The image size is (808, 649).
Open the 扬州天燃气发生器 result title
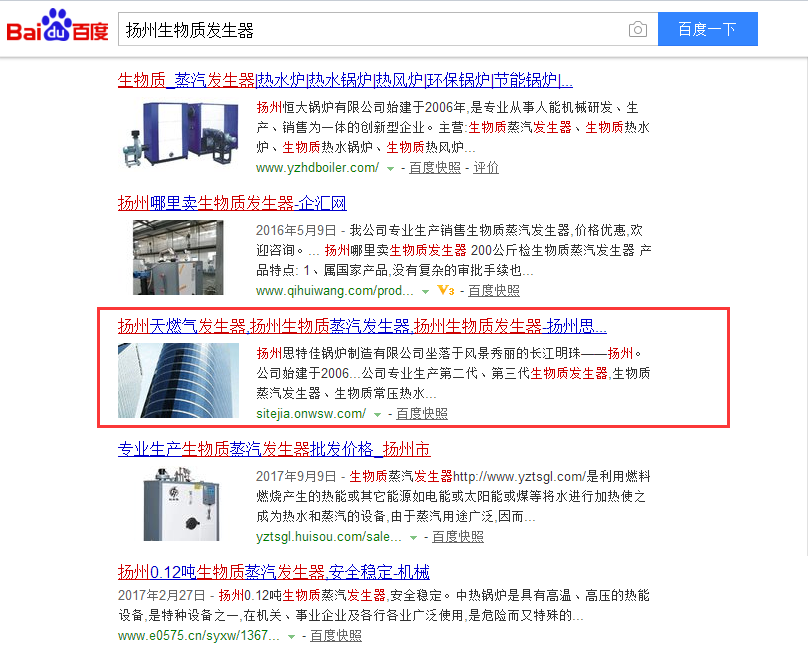[x=362, y=326]
